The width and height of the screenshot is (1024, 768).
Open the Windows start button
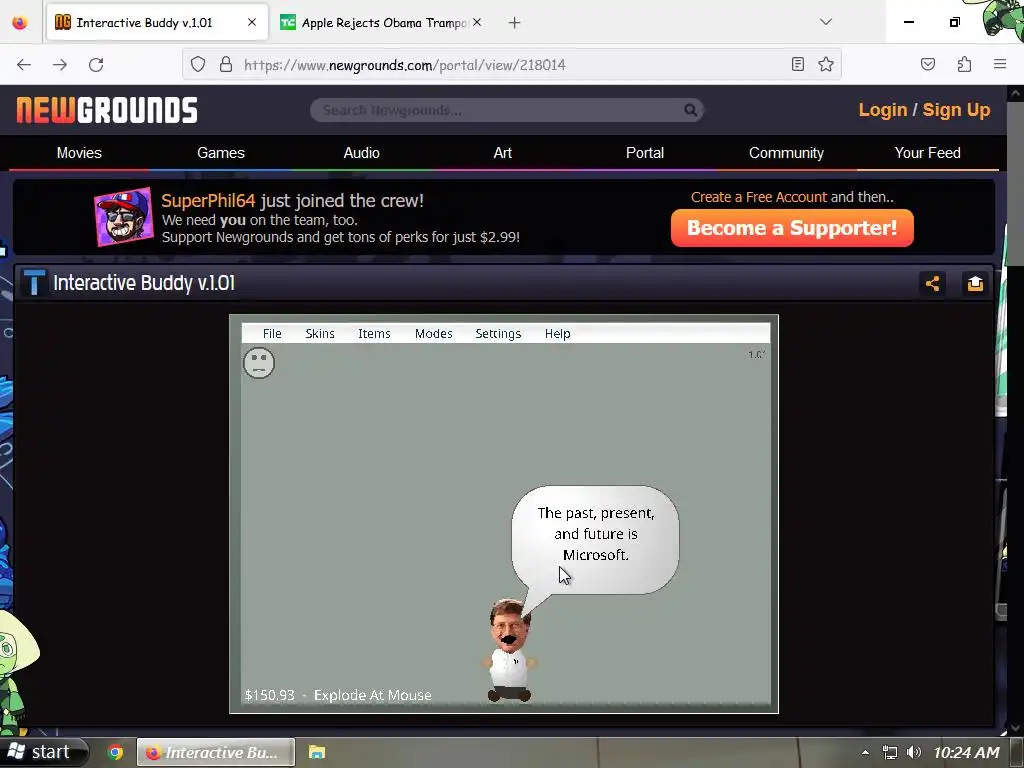[x=43, y=752]
